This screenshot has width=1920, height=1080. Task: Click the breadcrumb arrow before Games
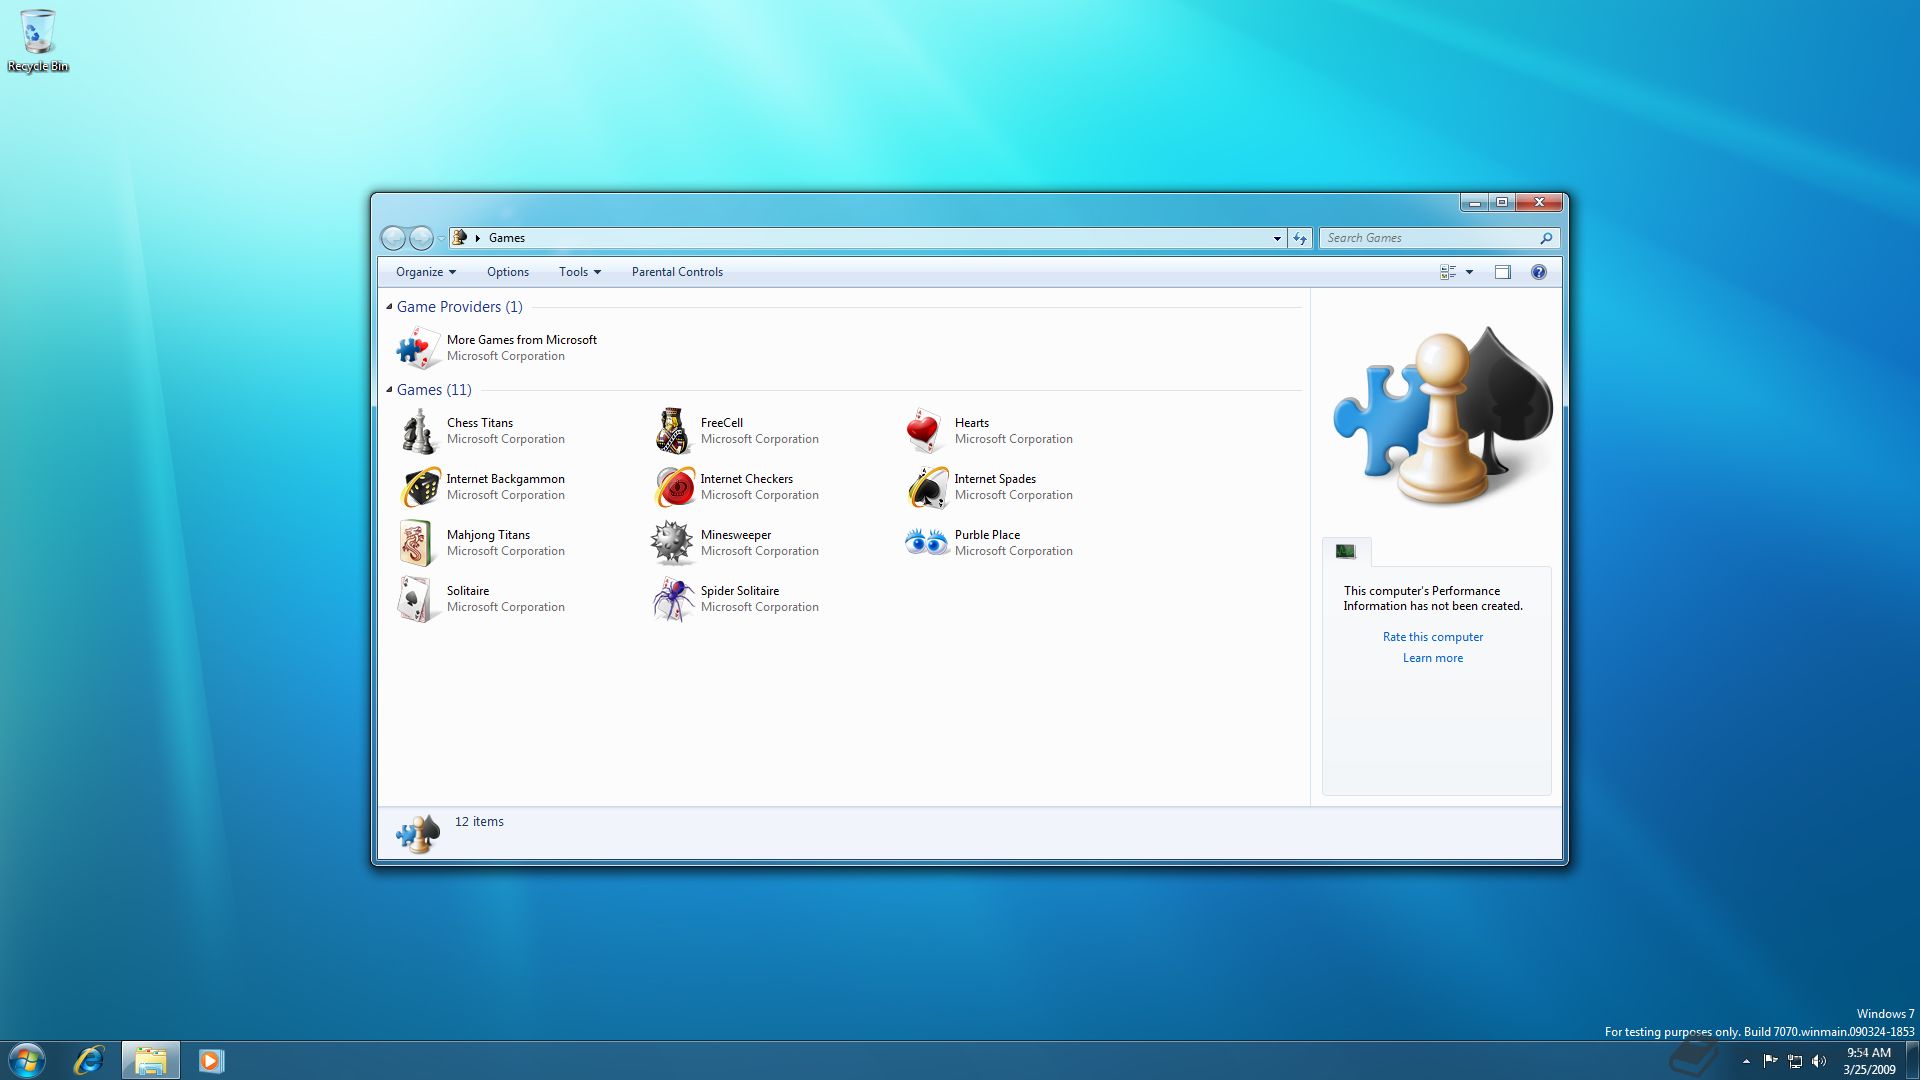point(478,238)
